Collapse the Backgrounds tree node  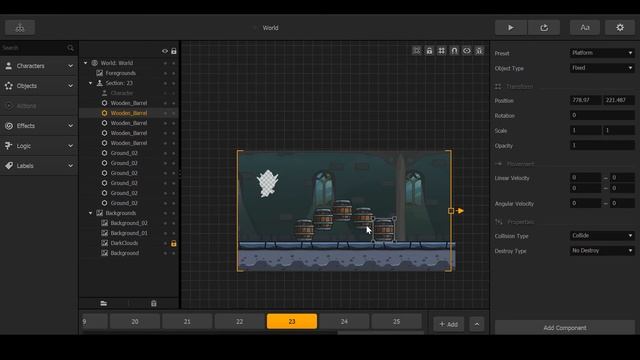(91, 213)
